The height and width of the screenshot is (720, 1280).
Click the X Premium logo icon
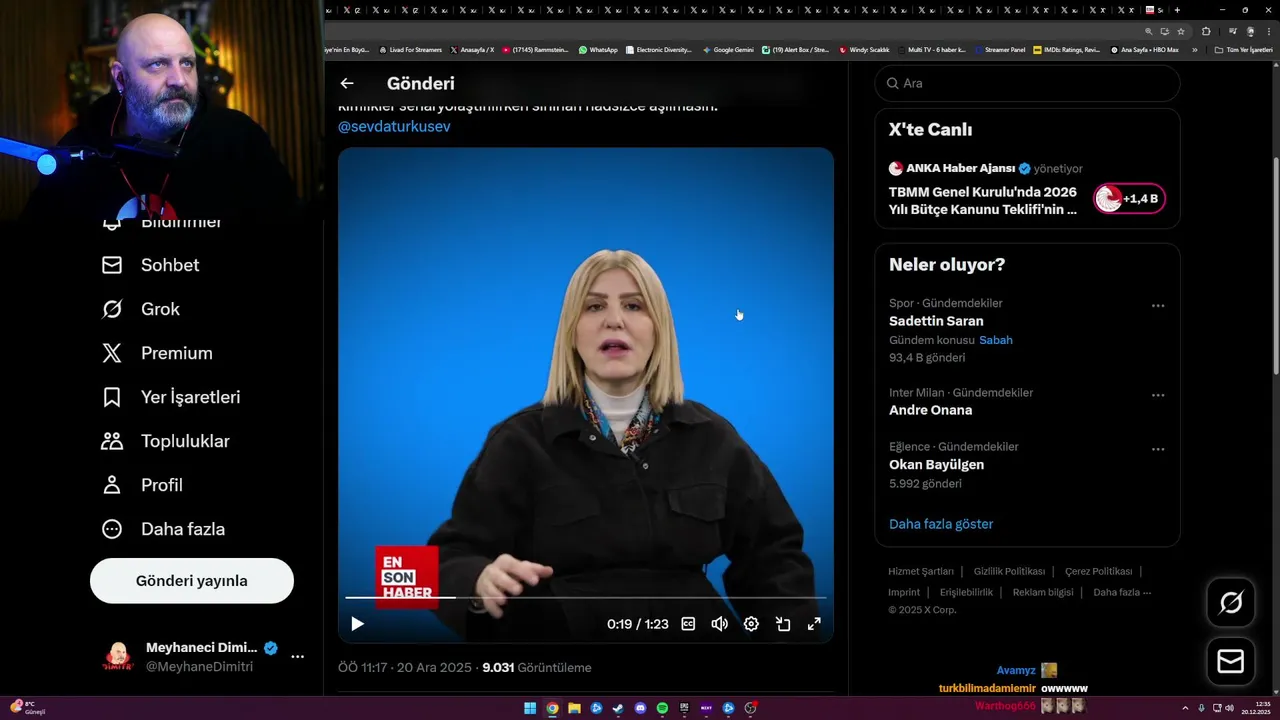coord(112,353)
